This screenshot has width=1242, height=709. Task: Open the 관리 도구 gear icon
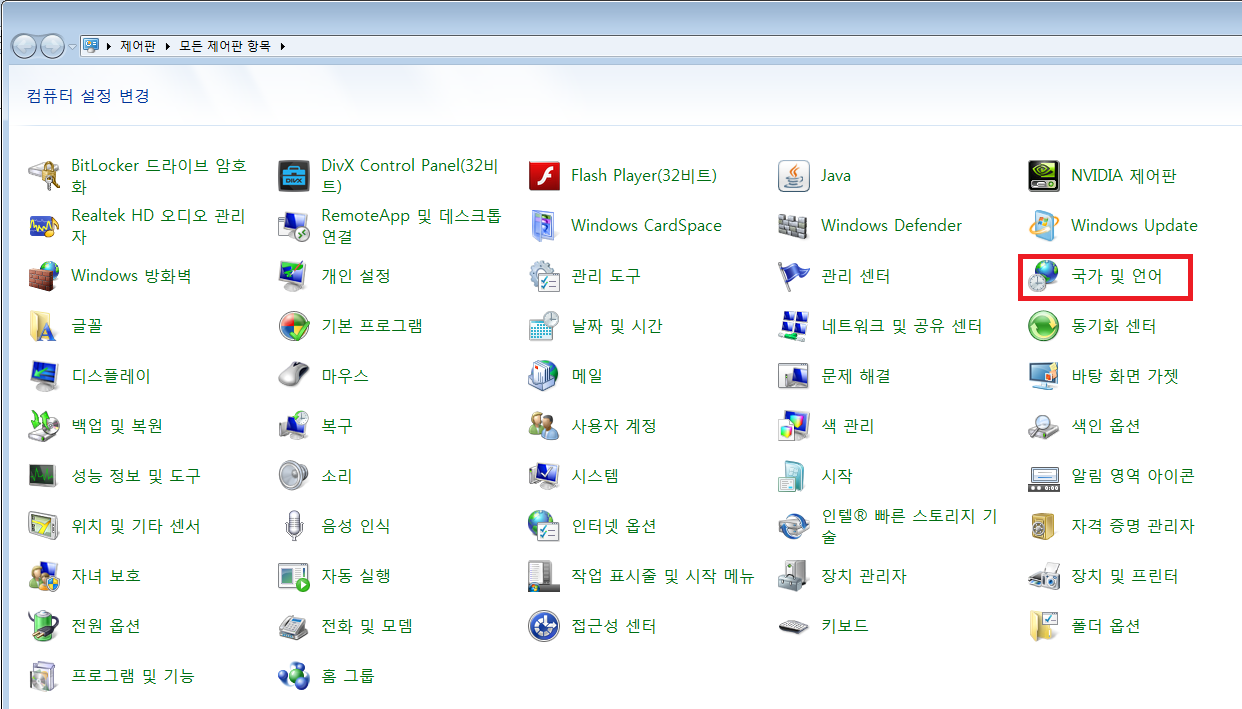[544, 276]
